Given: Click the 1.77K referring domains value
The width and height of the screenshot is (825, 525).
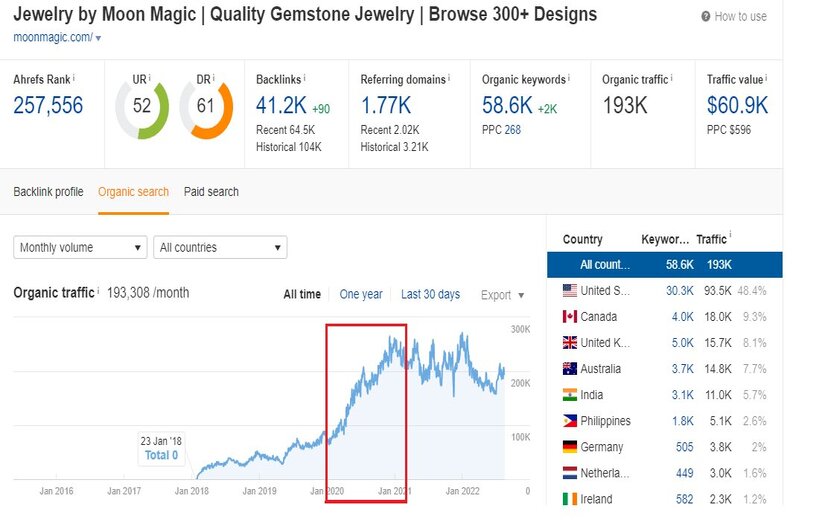Looking at the screenshot, I should tap(386, 106).
